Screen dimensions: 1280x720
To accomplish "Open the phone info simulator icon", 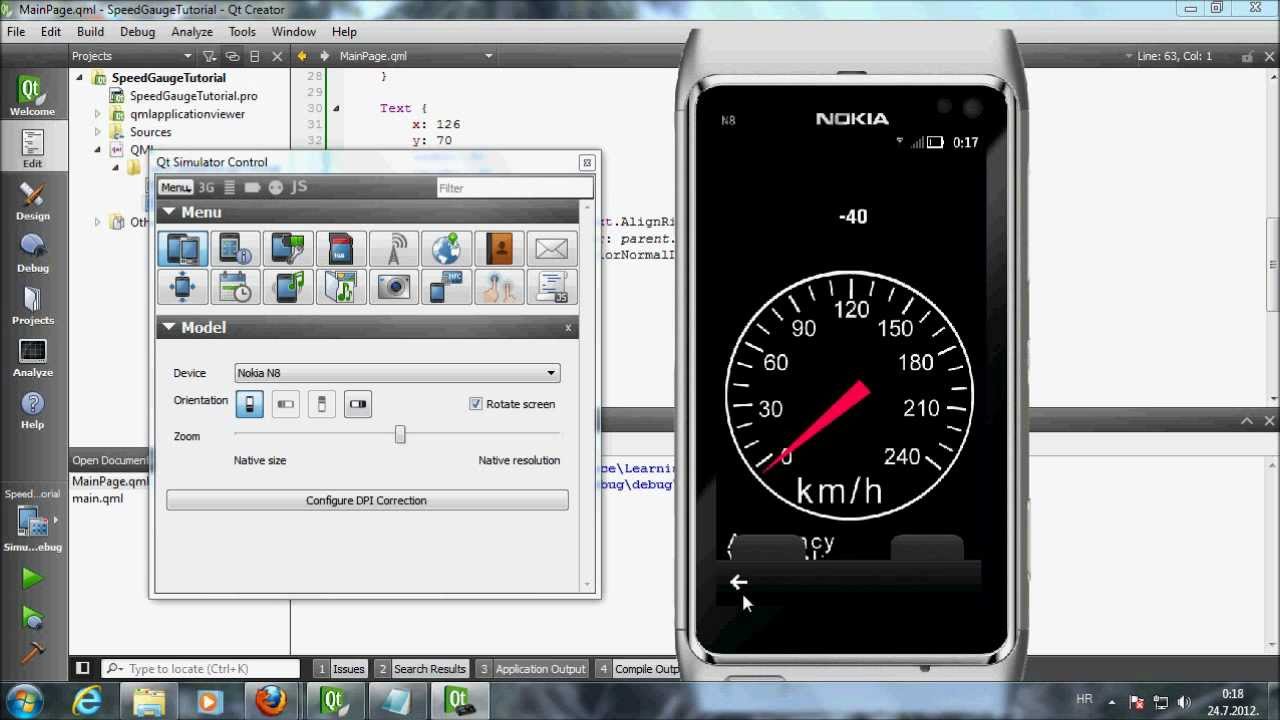I will click(x=235, y=248).
